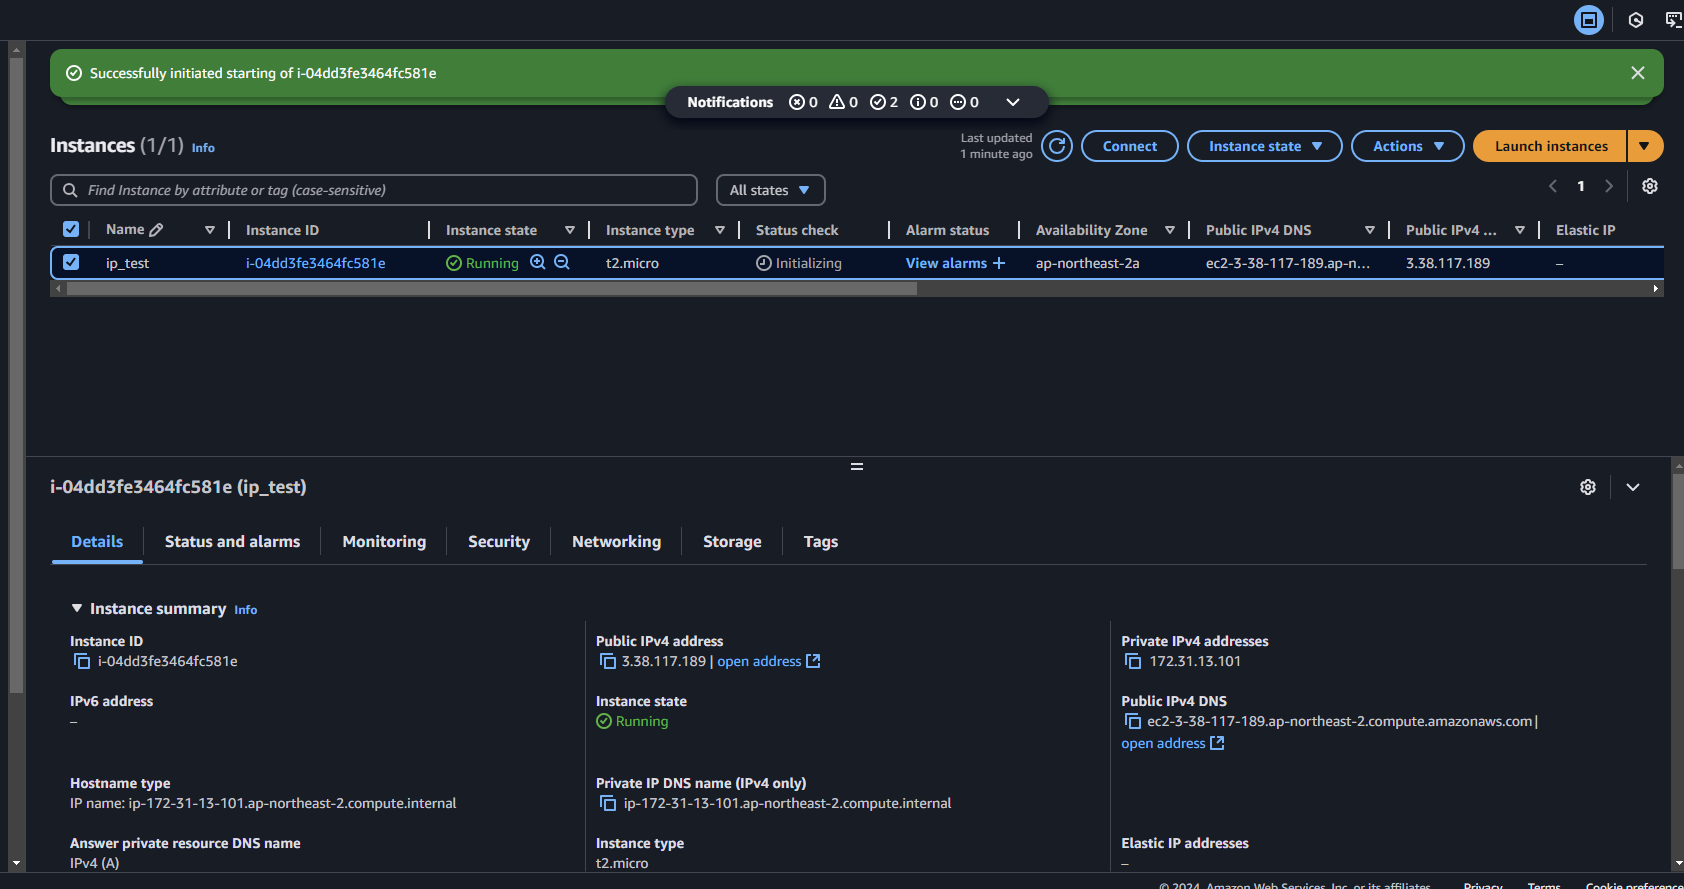Image resolution: width=1684 pixels, height=889 pixels.
Task: Open the details panel settings gear
Action: point(1588,487)
